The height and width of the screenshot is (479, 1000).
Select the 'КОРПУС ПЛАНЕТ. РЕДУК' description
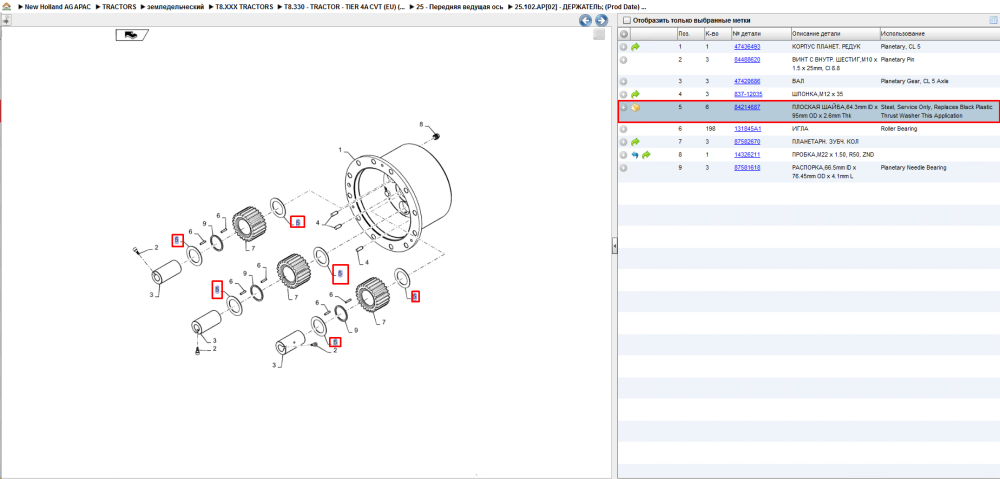(826, 47)
